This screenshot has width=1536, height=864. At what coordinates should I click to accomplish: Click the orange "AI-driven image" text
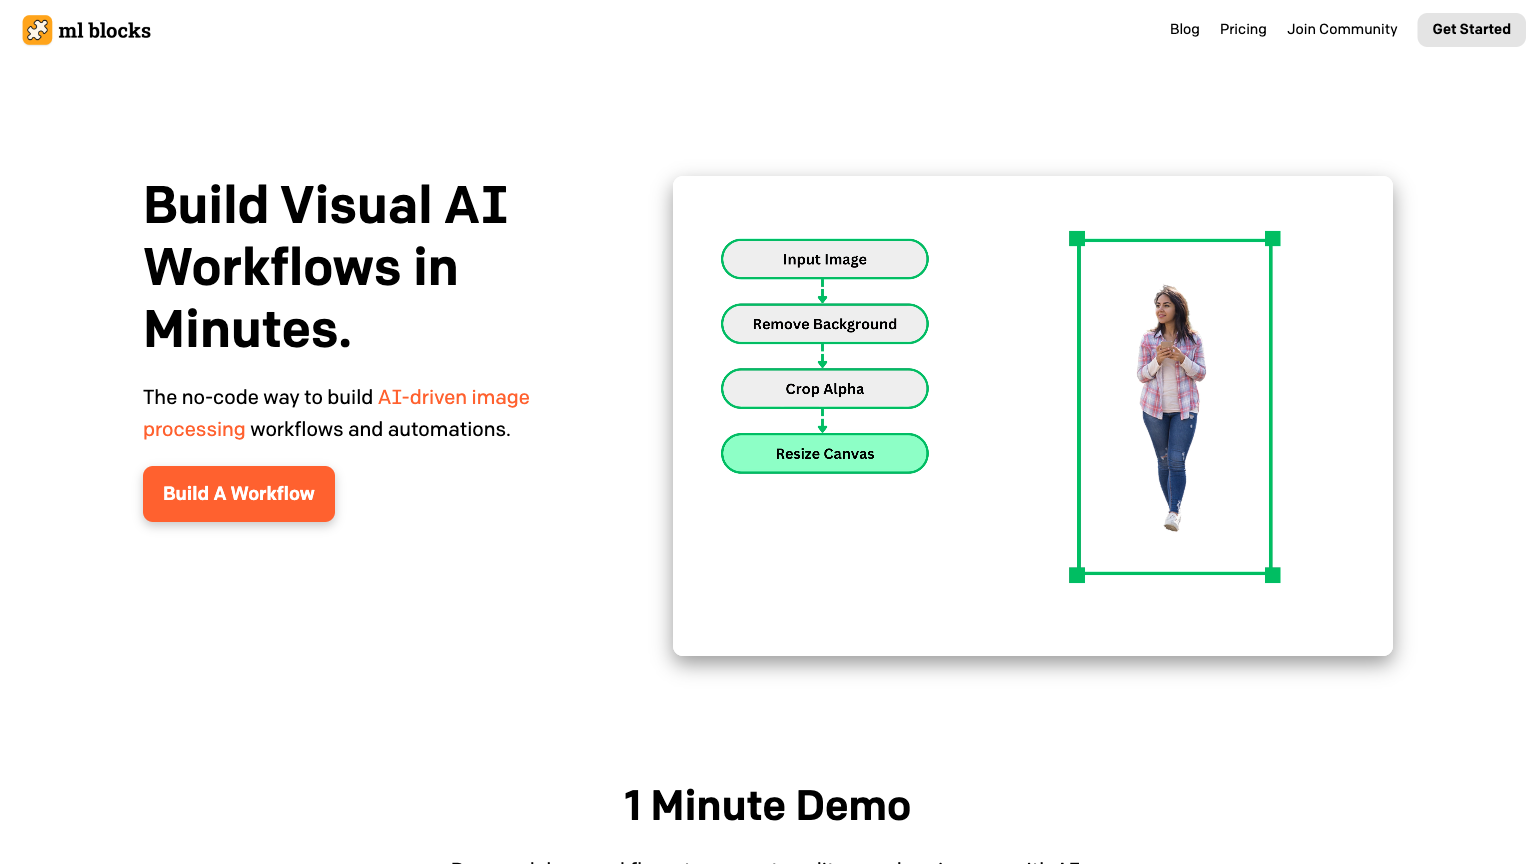click(453, 397)
